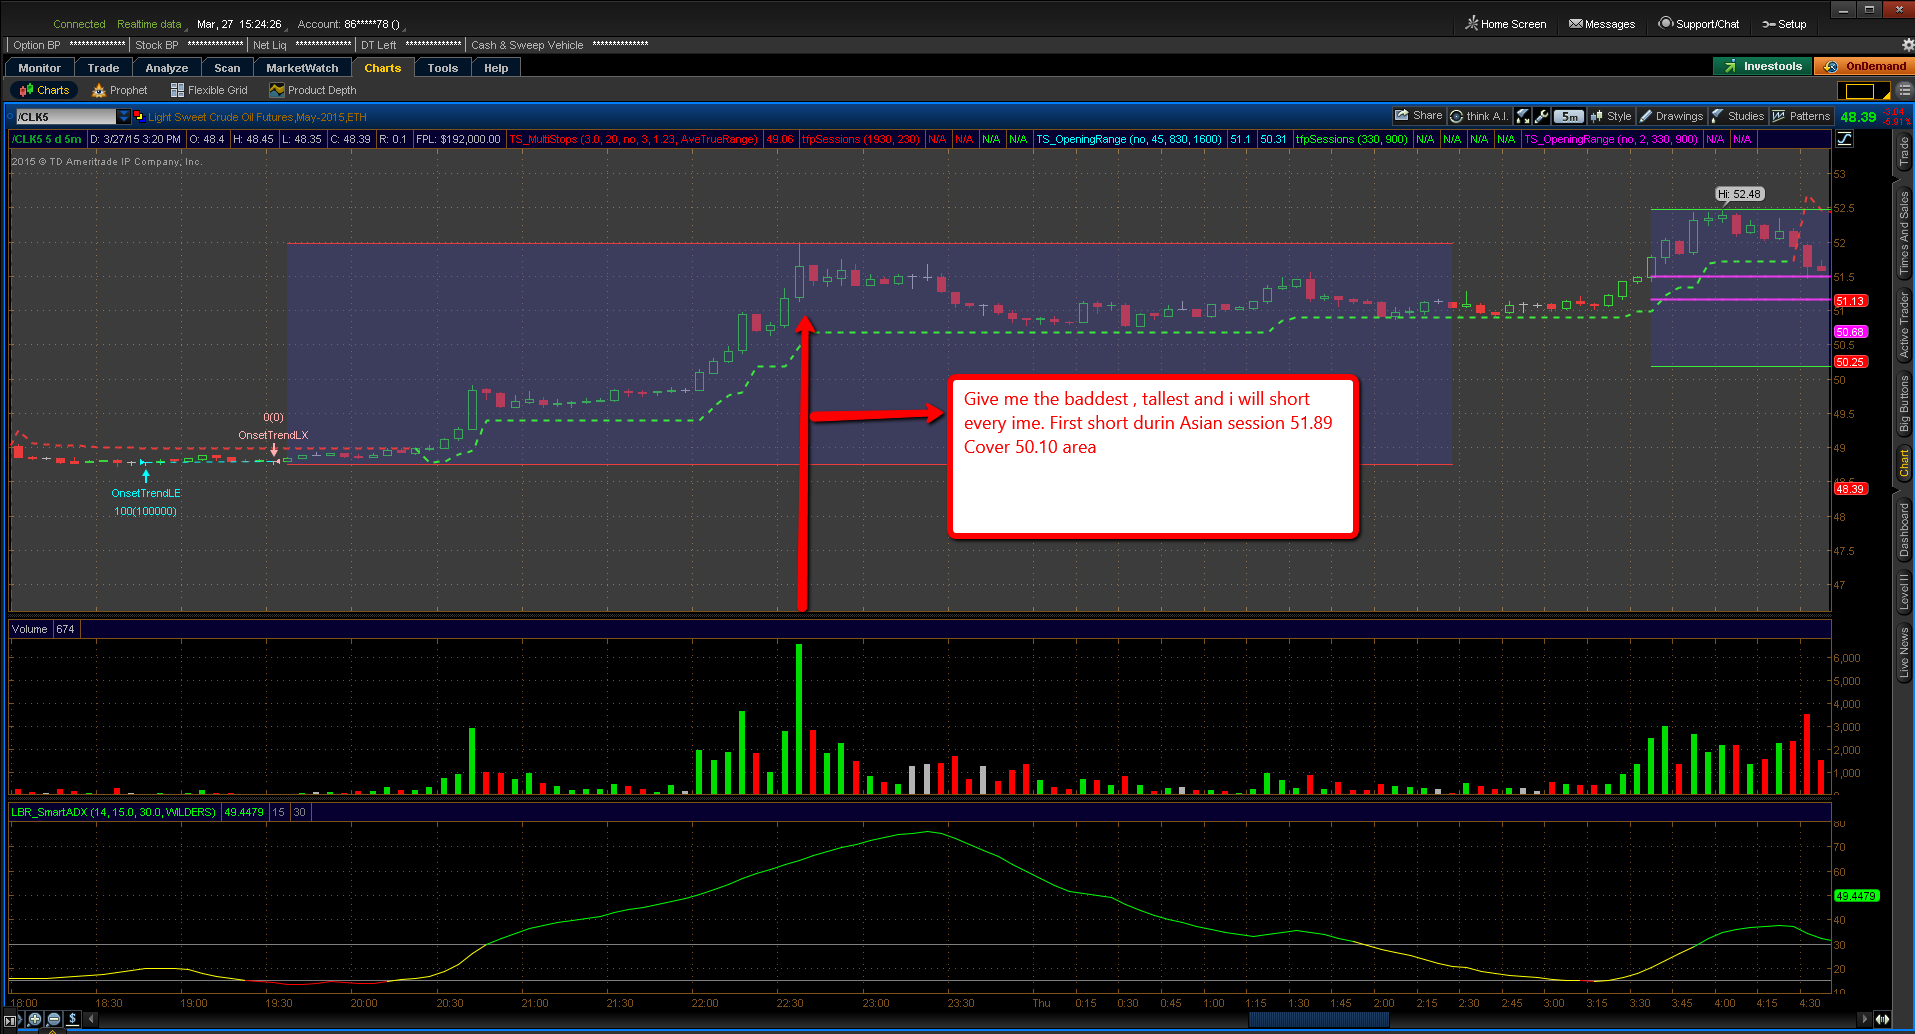Open Edit Studies flask-arrow icon

(1523, 116)
